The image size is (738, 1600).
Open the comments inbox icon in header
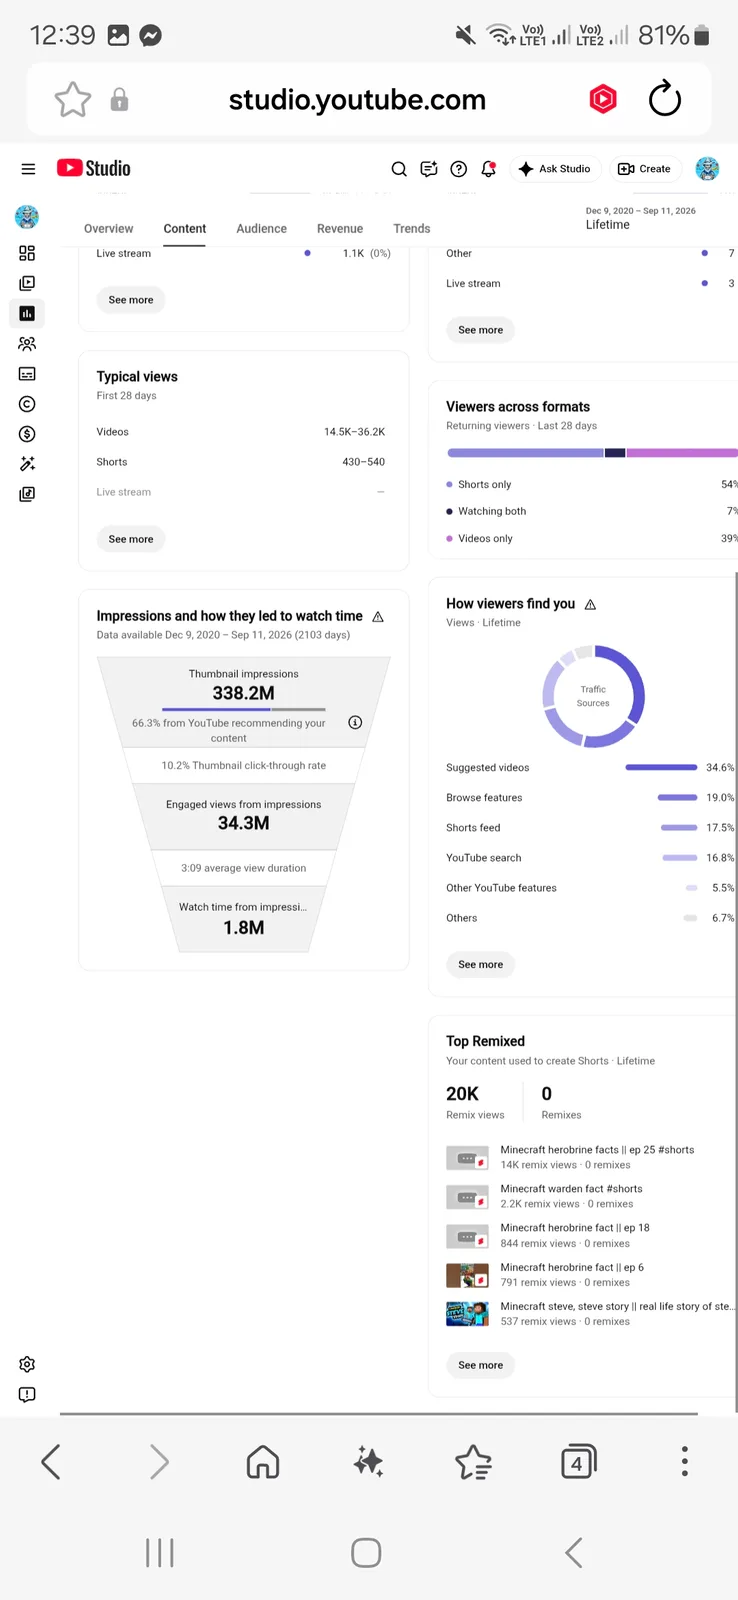point(429,169)
